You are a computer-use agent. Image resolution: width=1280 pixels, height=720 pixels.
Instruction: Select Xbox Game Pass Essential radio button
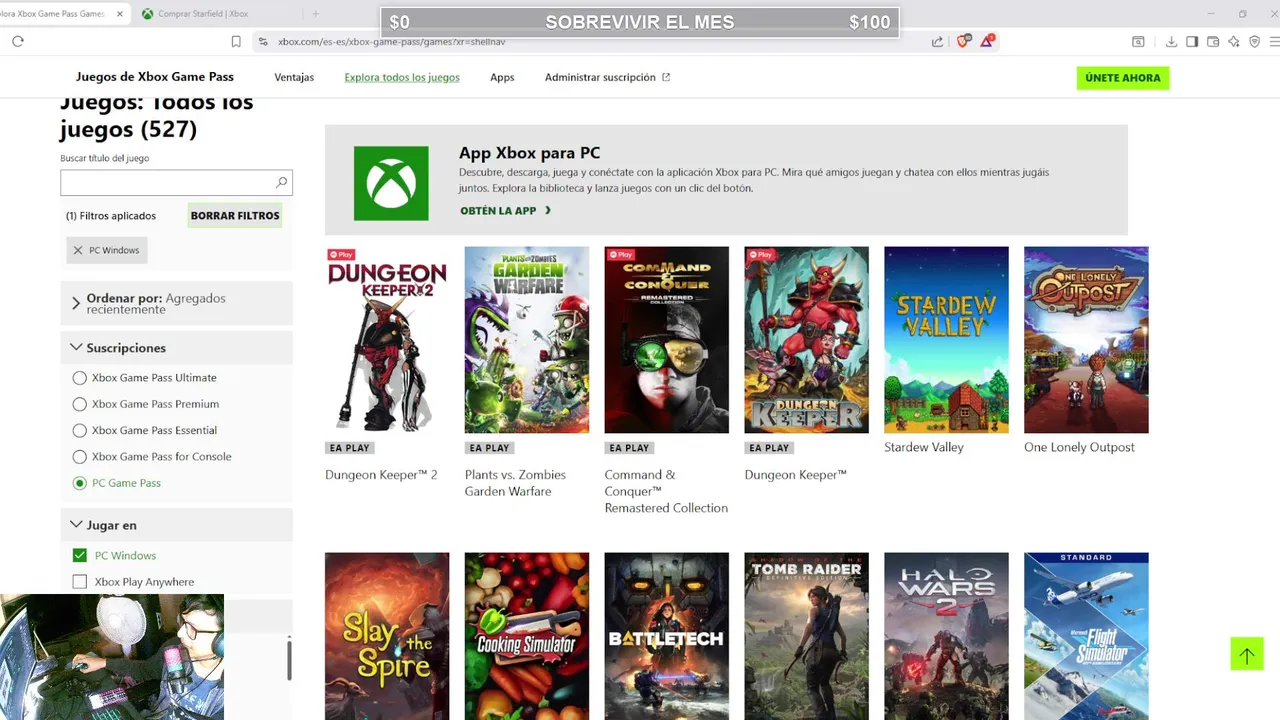pos(80,430)
